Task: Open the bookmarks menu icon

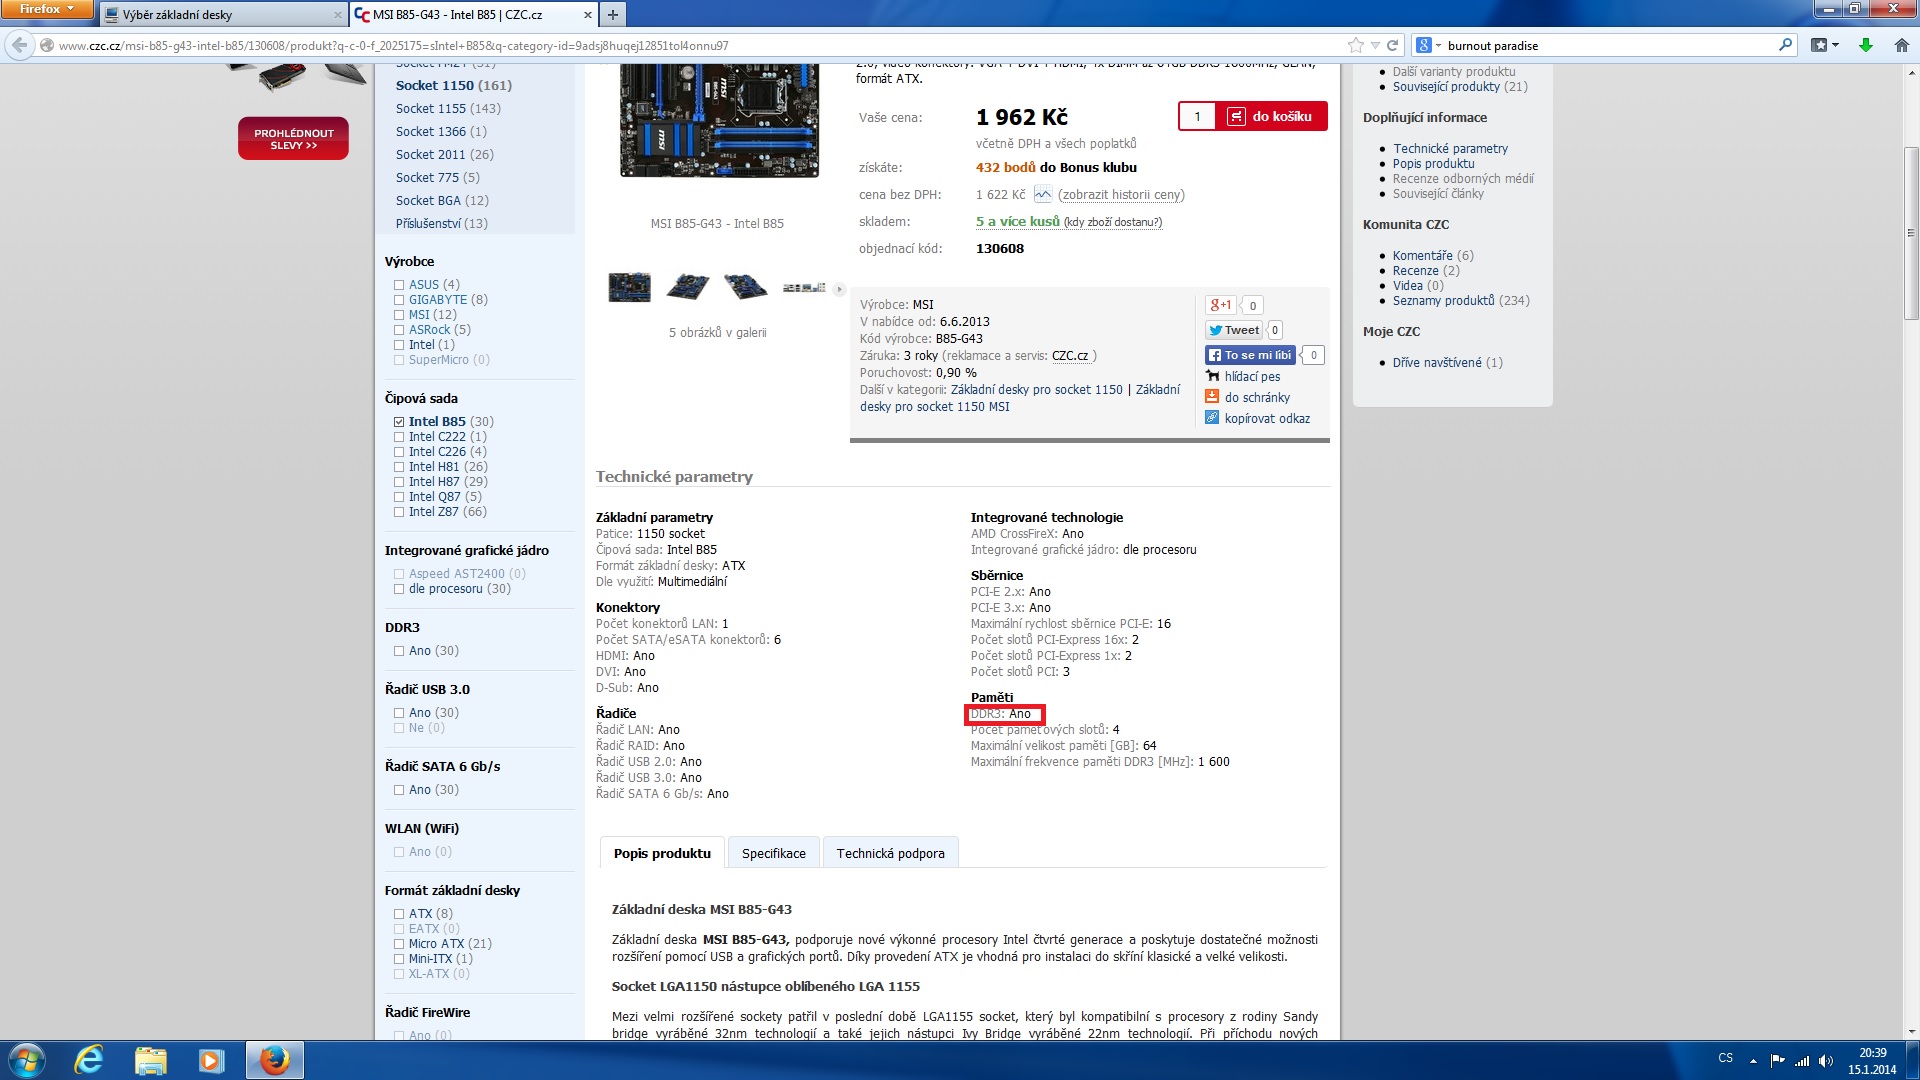Action: [1824, 45]
